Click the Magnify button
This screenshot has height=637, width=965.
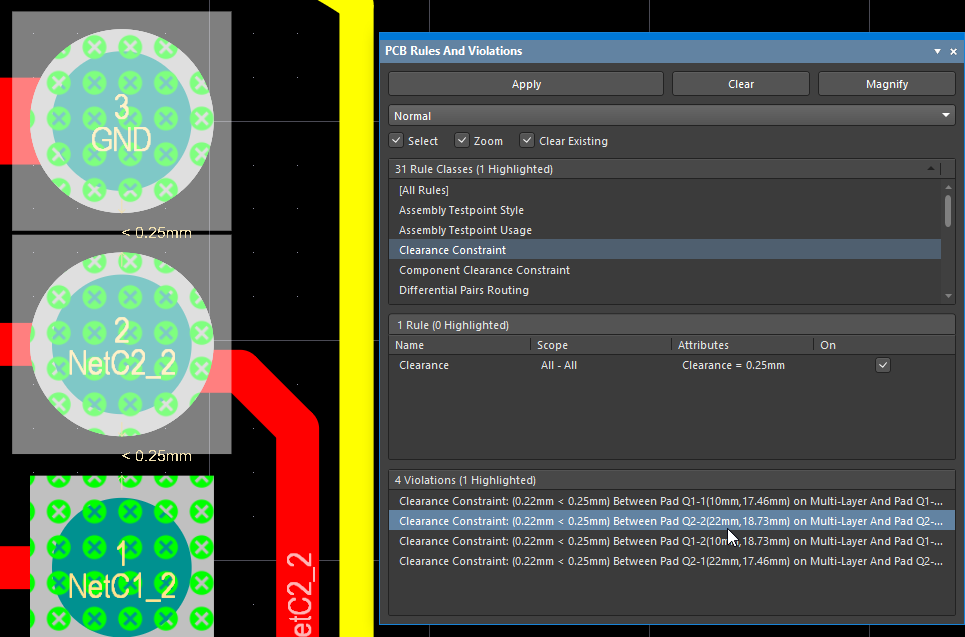[x=886, y=84]
